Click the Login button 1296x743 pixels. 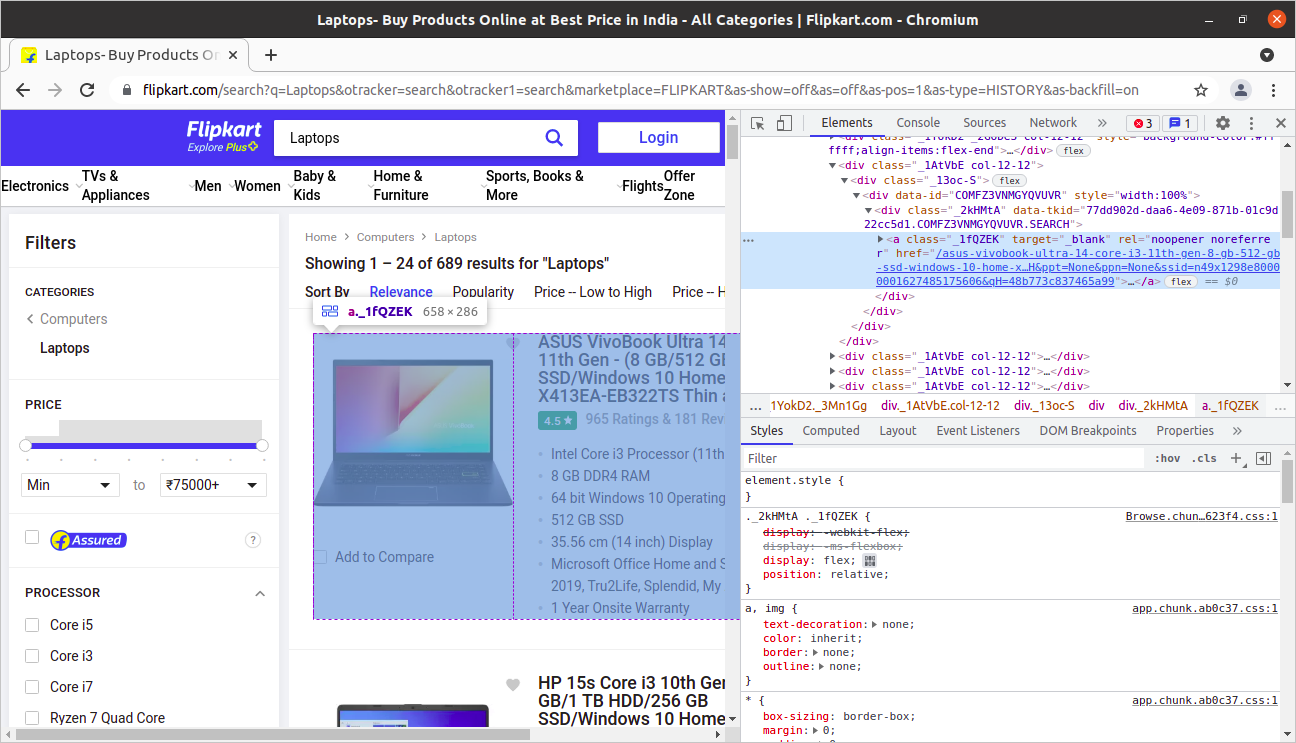[659, 138]
